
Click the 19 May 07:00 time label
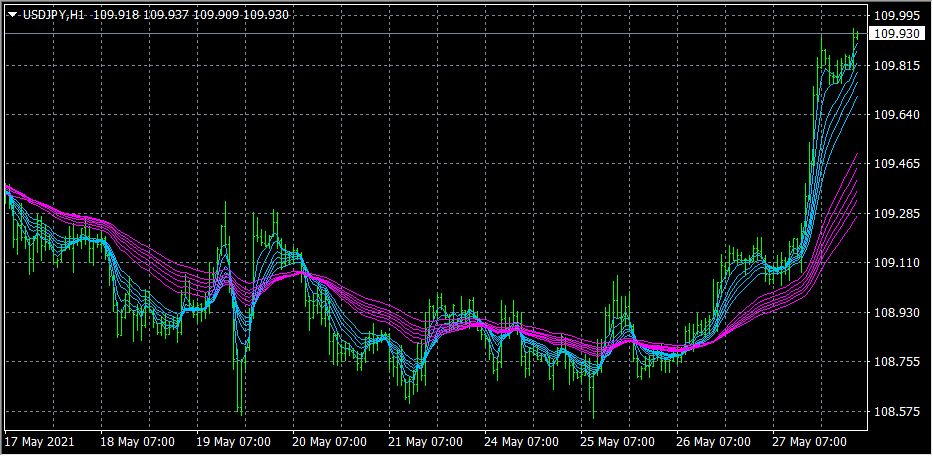click(x=234, y=442)
